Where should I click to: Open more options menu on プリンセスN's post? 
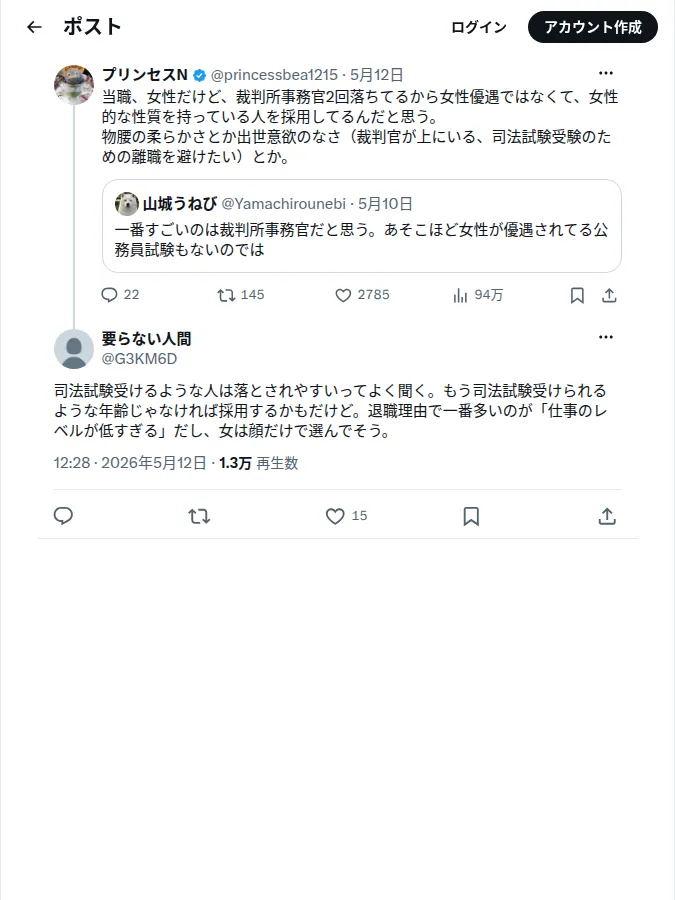pyautogui.click(x=606, y=73)
